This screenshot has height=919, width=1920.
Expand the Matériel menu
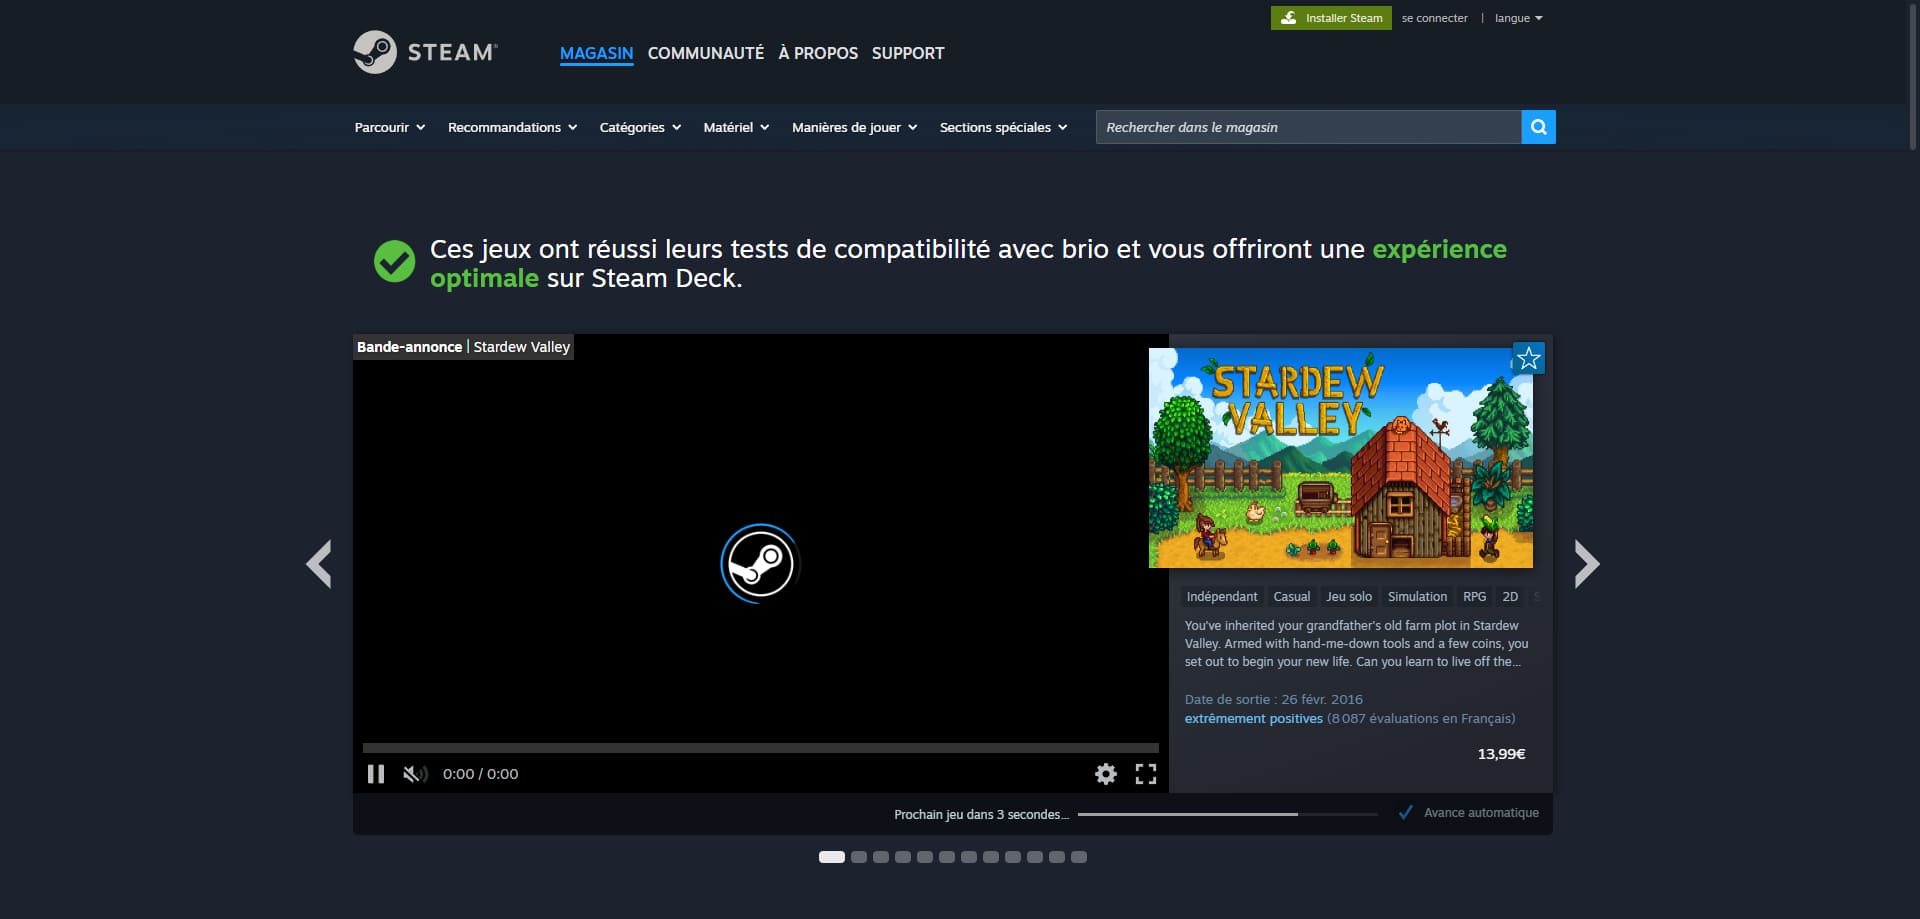coord(736,127)
